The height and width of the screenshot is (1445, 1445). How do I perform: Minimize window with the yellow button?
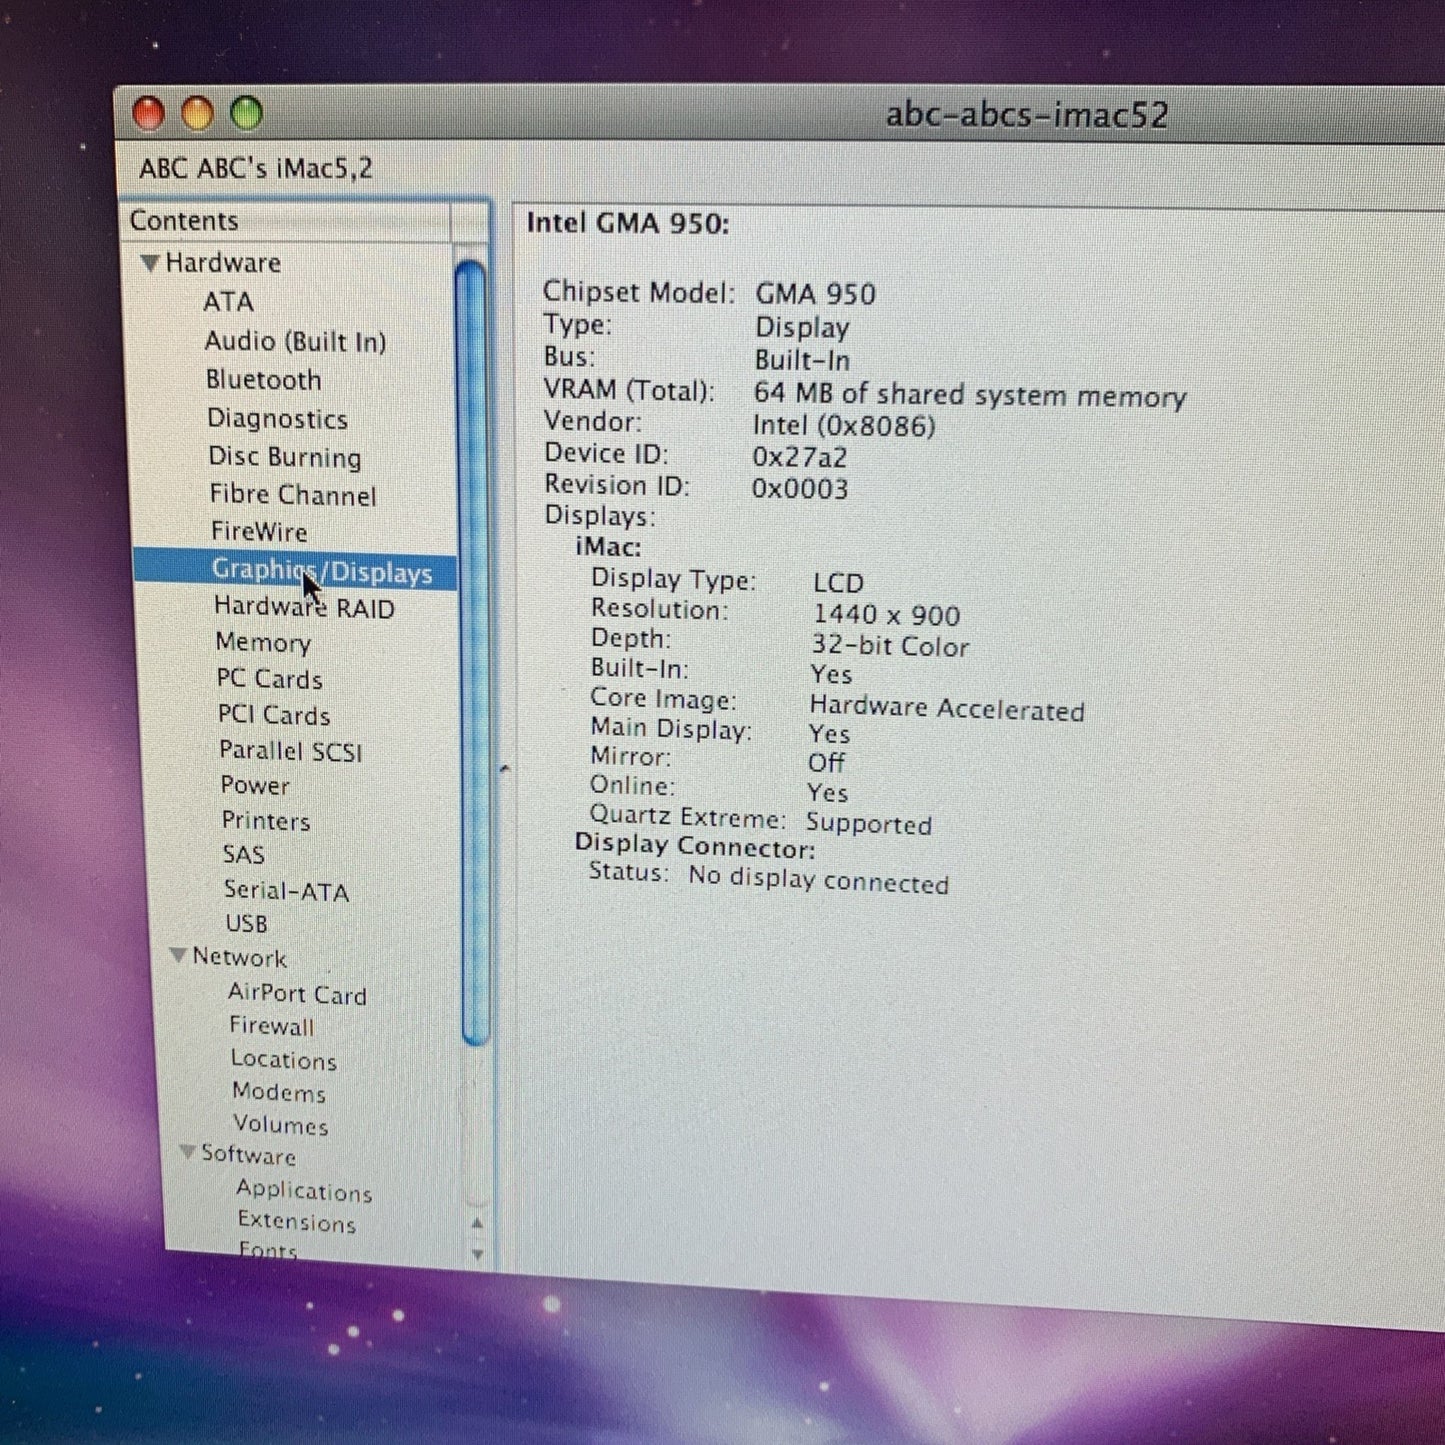tap(197, 114)
